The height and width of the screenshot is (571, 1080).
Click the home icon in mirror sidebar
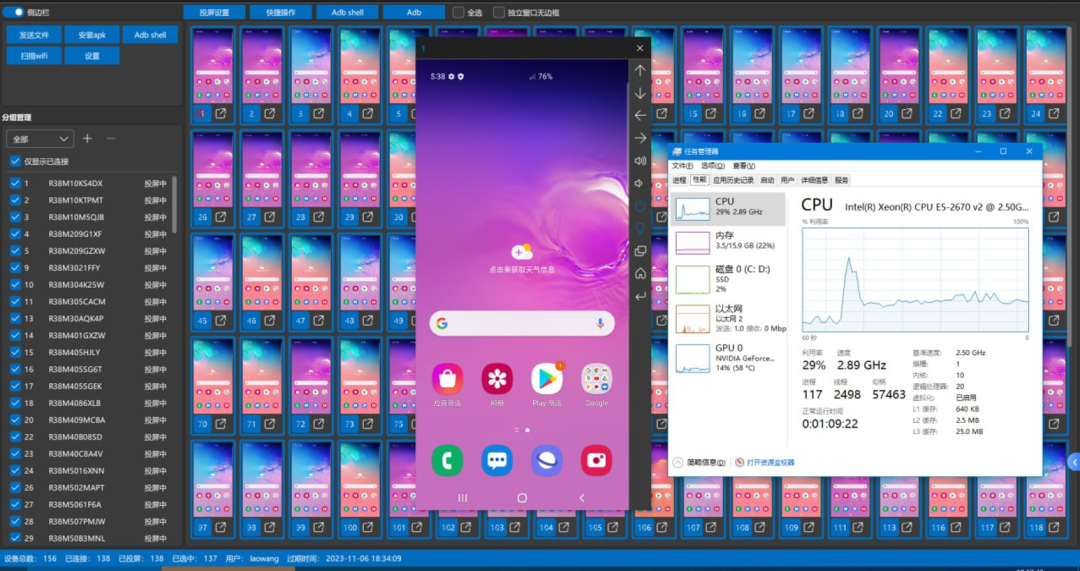(640, 273)
